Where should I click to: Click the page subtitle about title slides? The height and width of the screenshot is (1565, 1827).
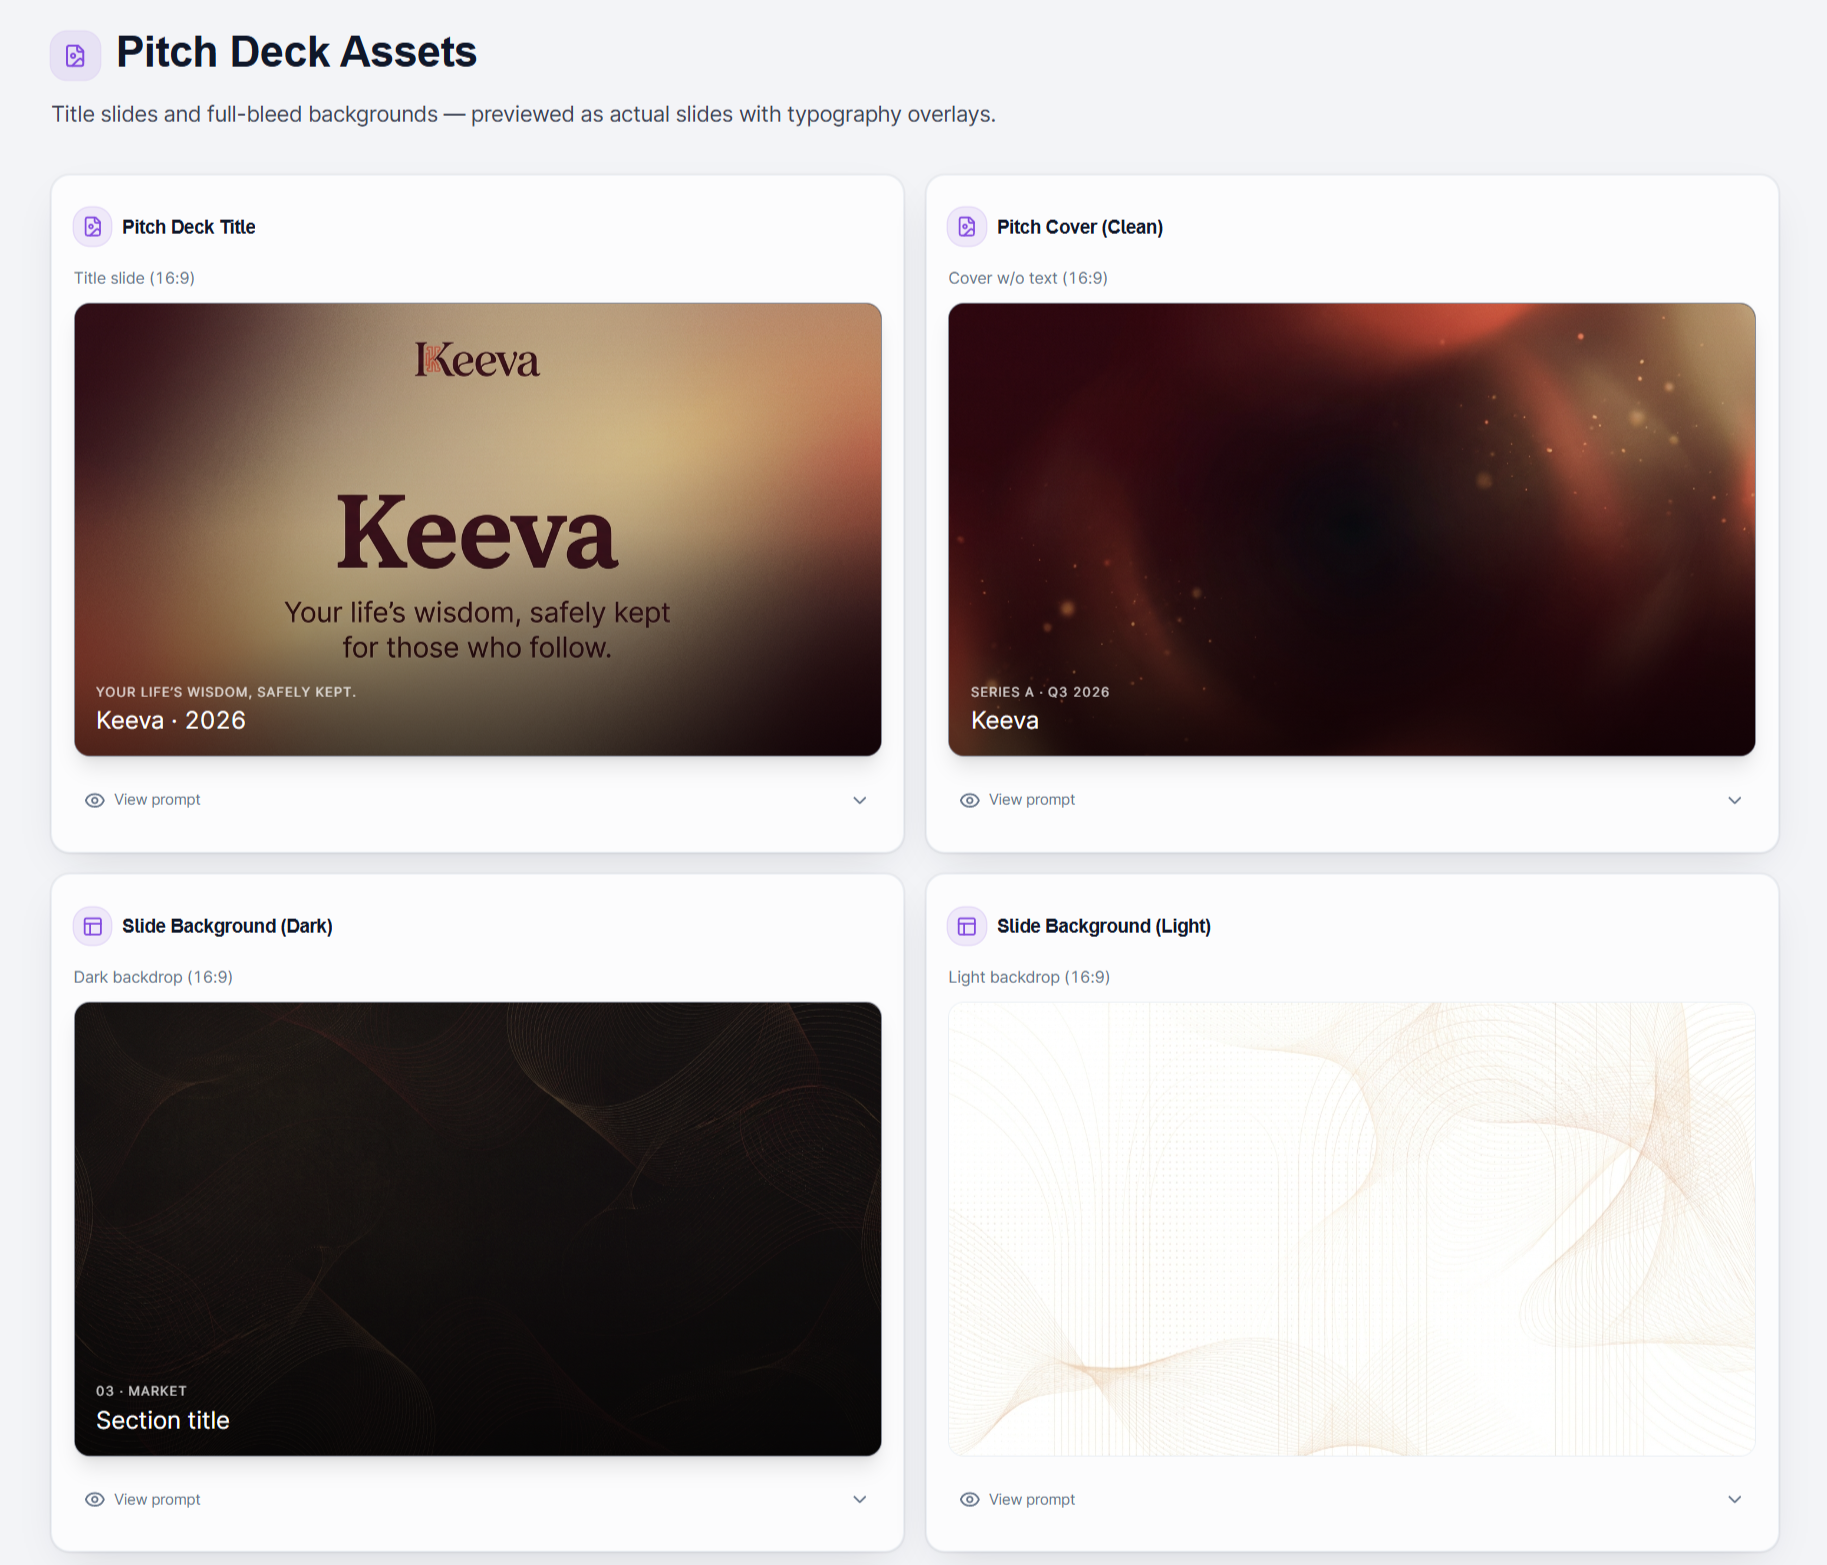pyautogui.click(x=523, y=114)
